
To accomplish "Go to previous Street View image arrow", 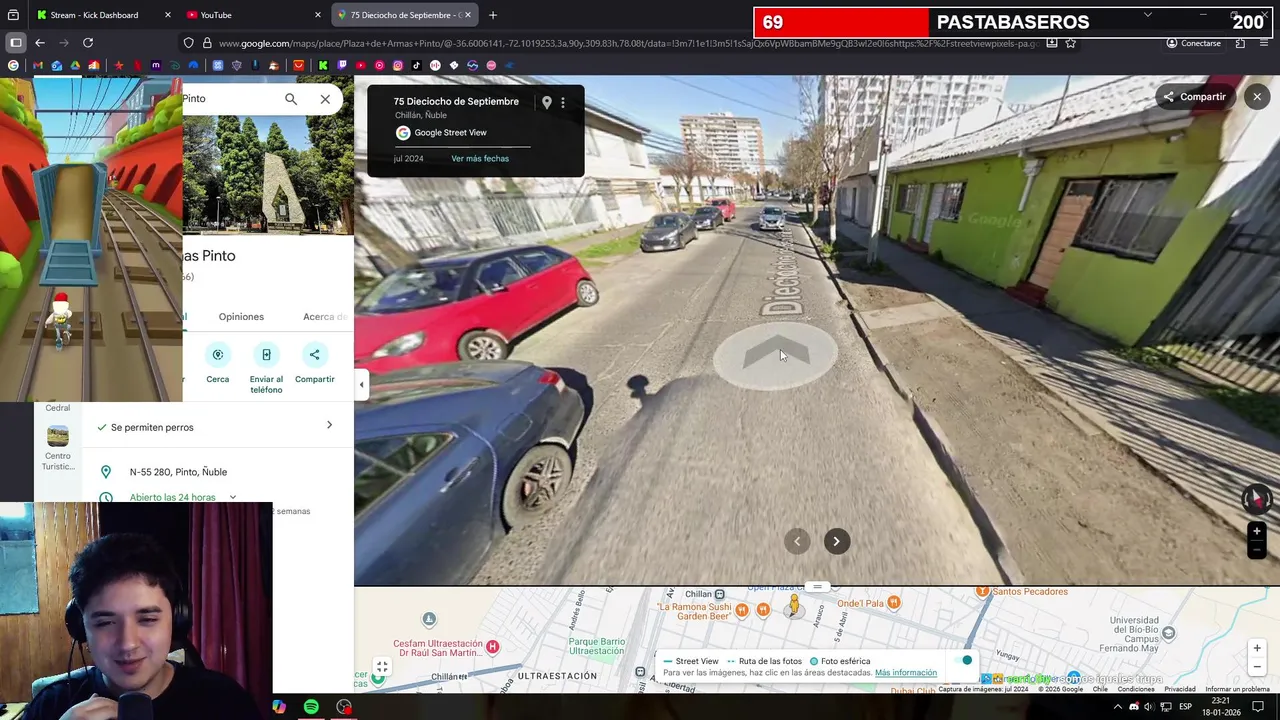I will point(797,541).
